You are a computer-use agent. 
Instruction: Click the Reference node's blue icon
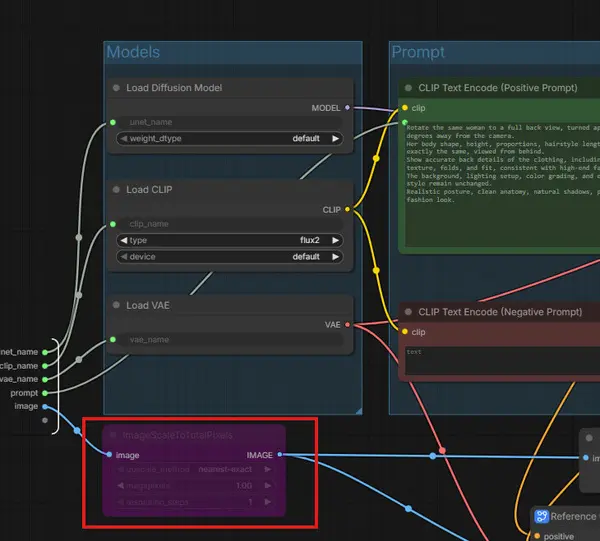tap(541, 516)
